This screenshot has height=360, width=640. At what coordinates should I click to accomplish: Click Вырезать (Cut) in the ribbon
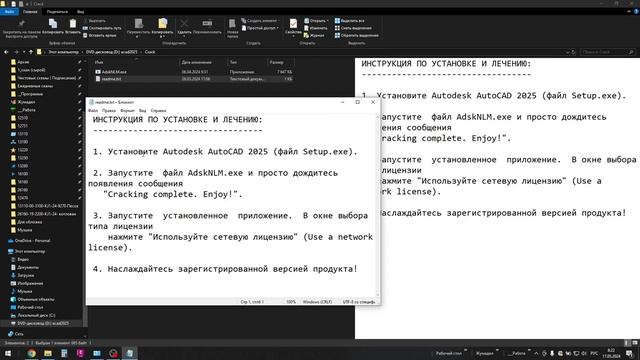94,21
